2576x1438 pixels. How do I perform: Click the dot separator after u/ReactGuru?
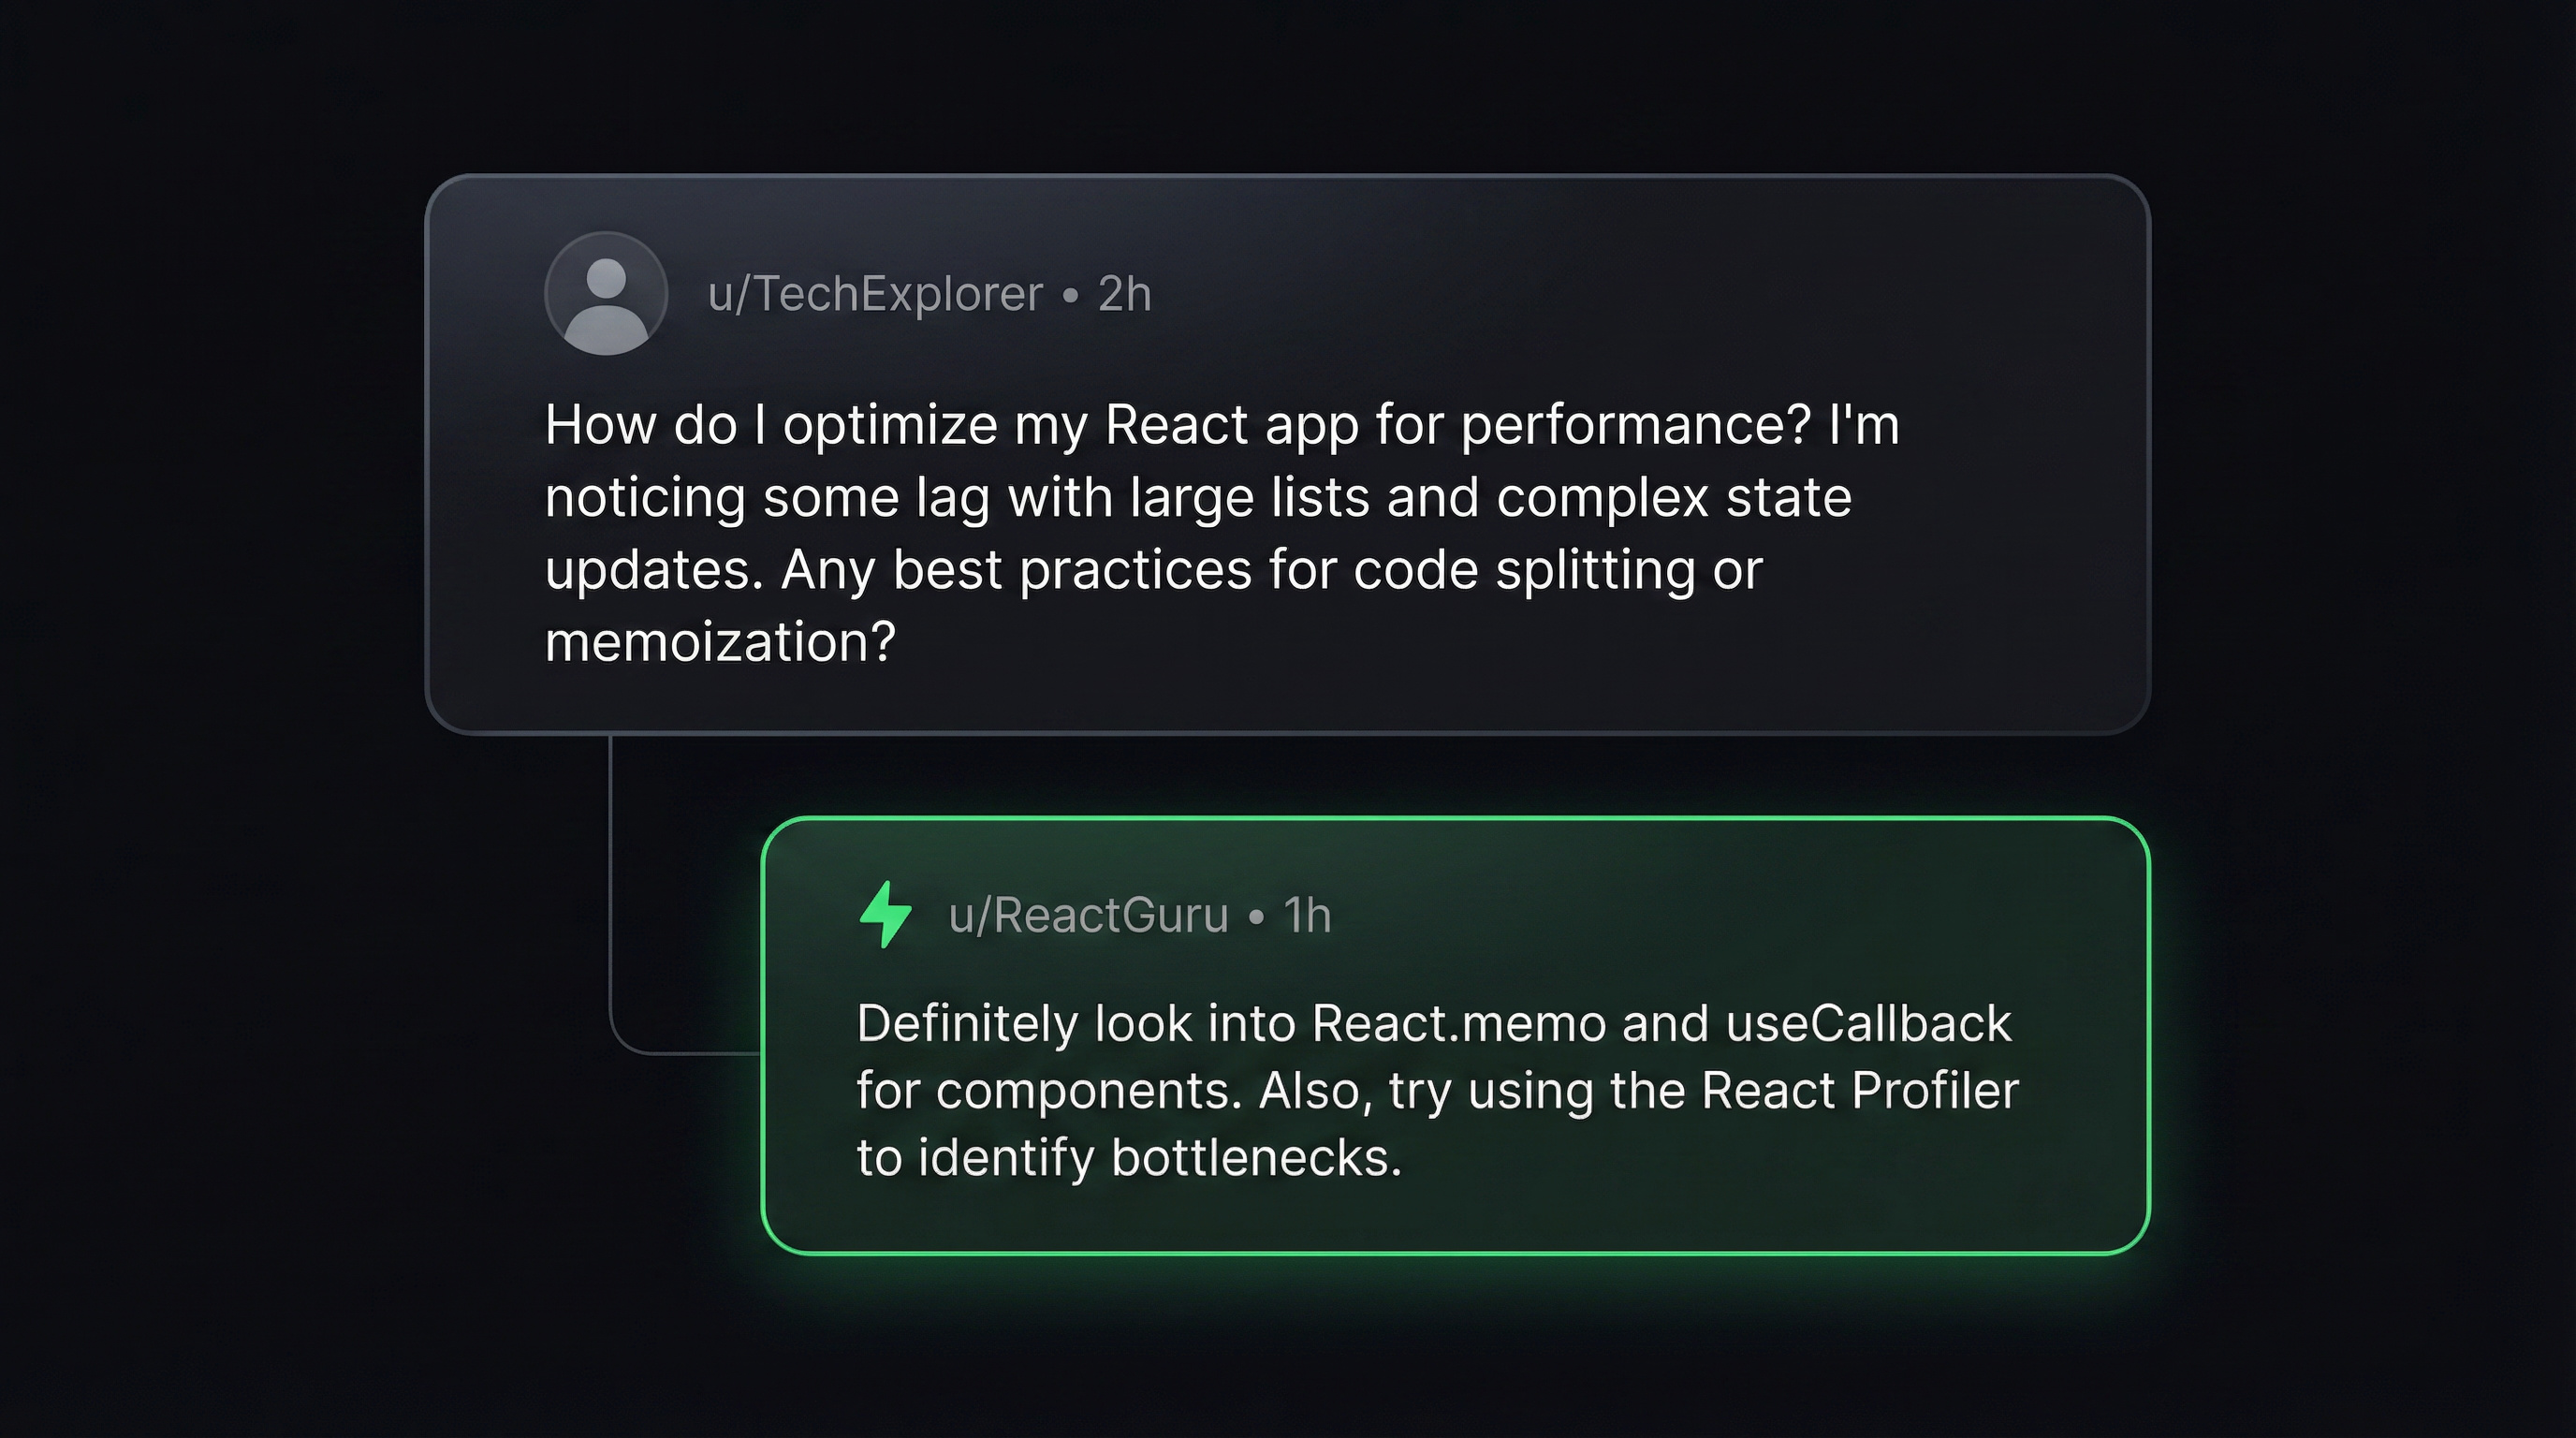point(1256,916)
